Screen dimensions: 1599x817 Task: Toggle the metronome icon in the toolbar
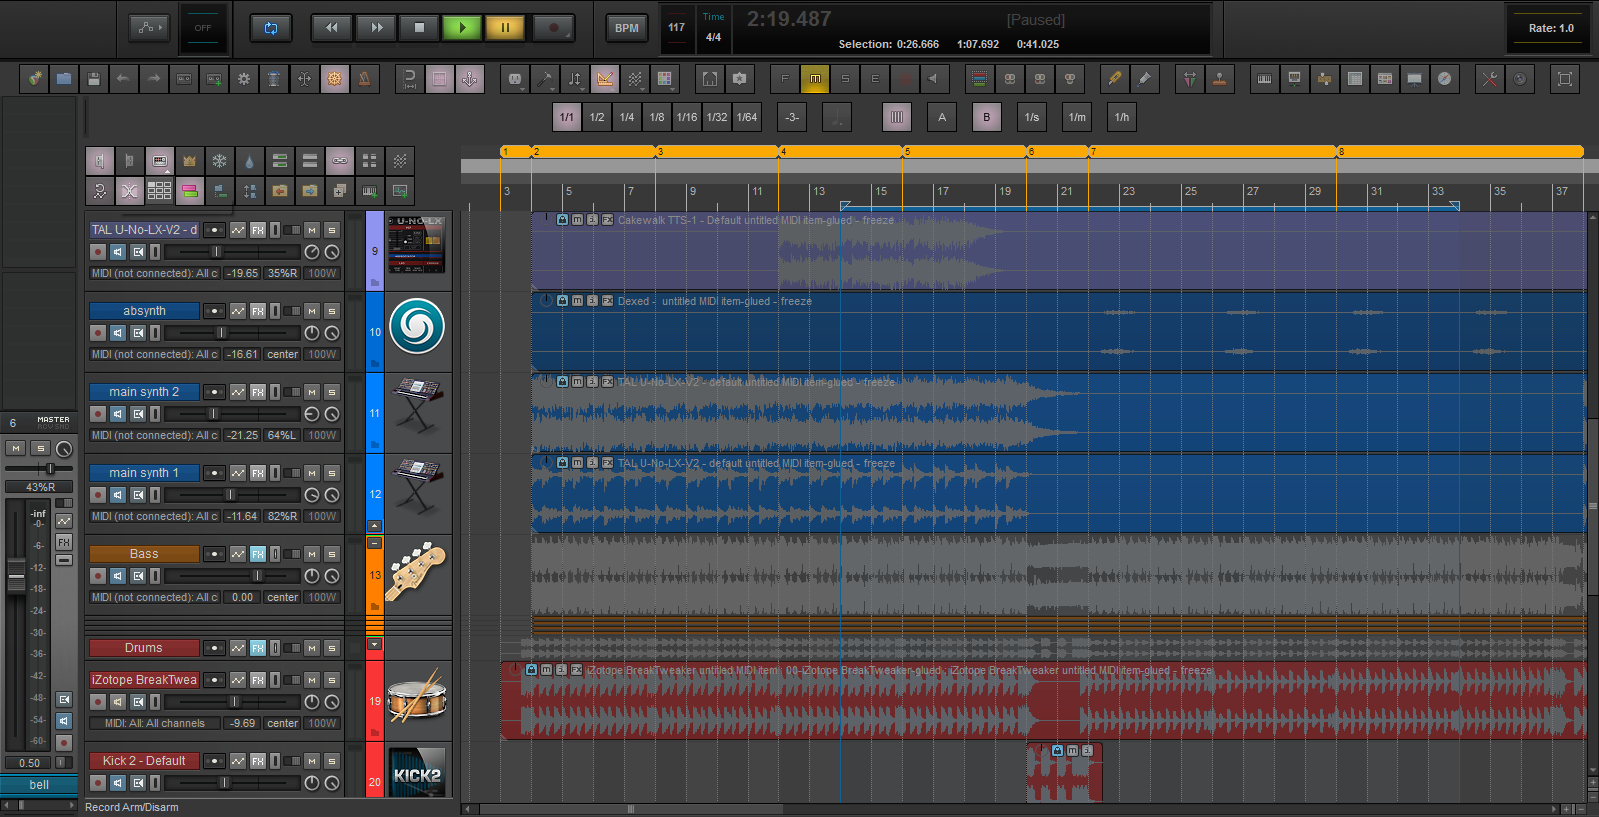point(364,79)
